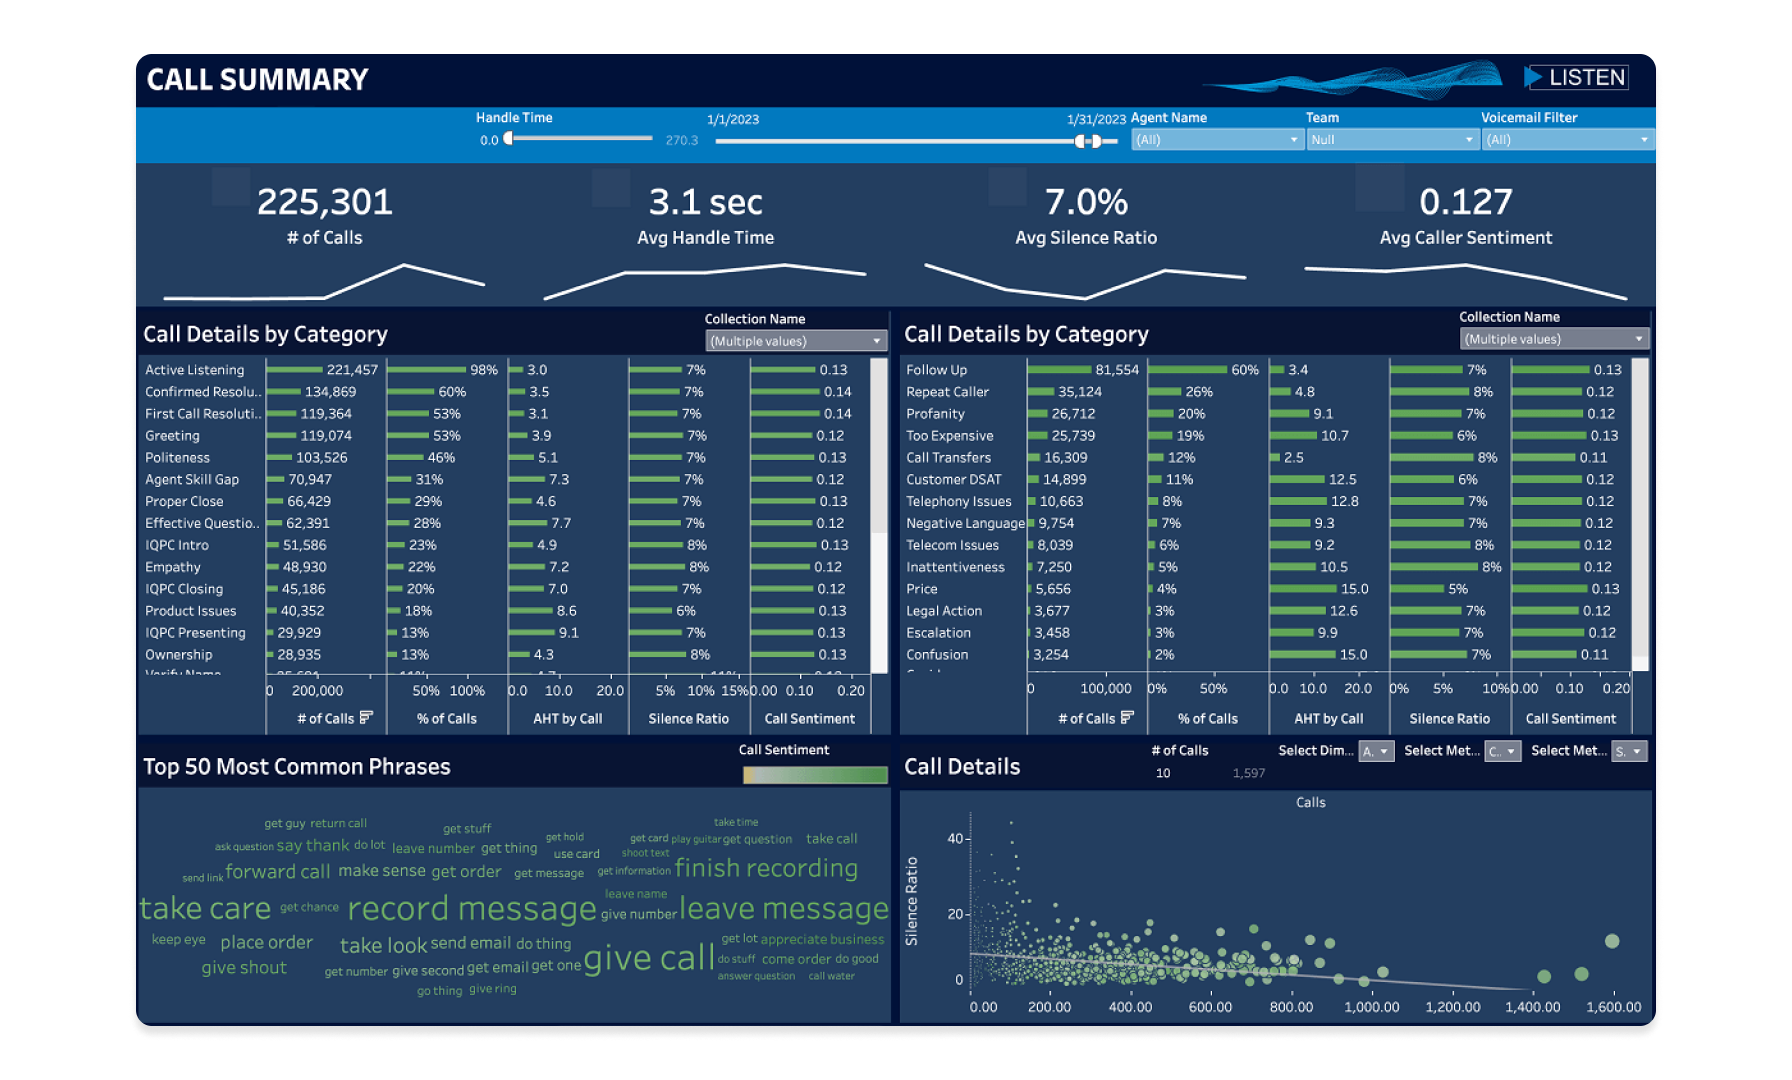Select the Greeting category row

click(505, 436)
